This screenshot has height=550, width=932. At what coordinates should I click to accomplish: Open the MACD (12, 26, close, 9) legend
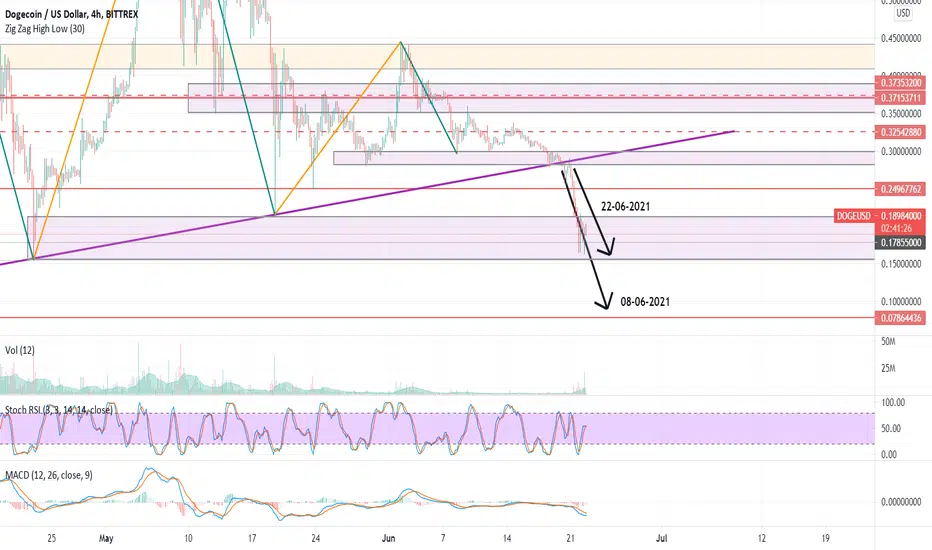[x=49, y=475]
